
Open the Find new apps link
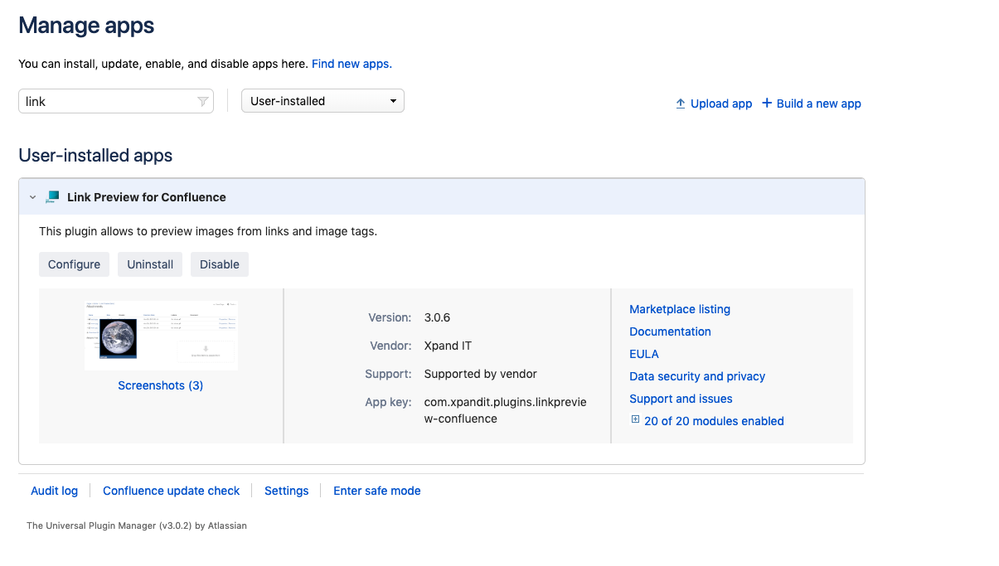tap(351, 64)
